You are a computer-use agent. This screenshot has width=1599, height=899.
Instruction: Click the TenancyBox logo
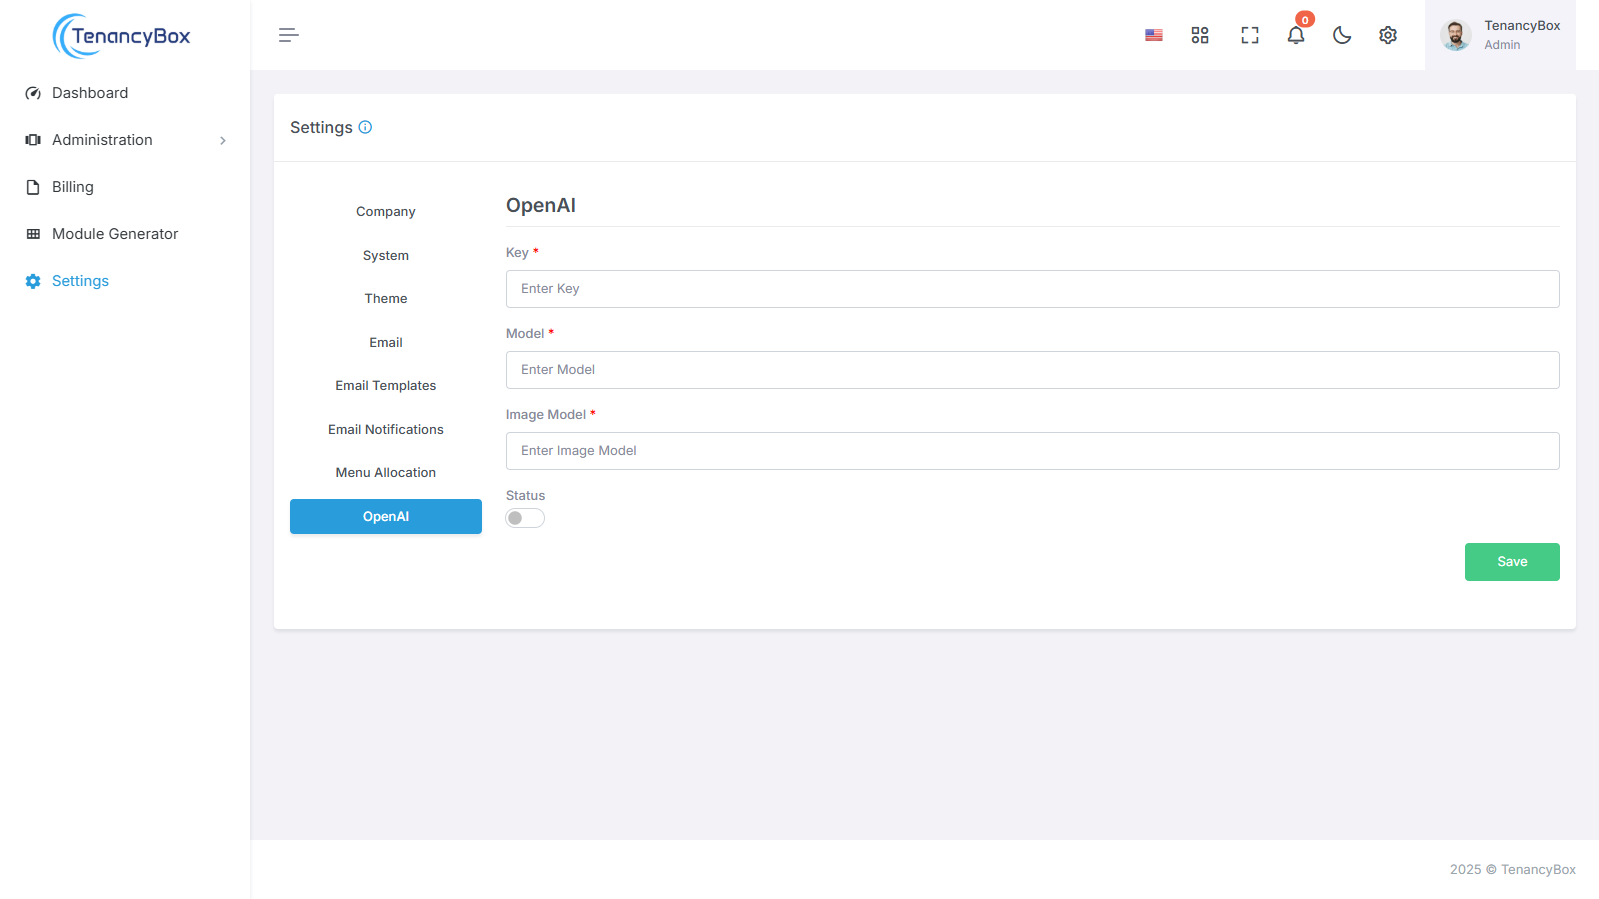coord(122,36)
